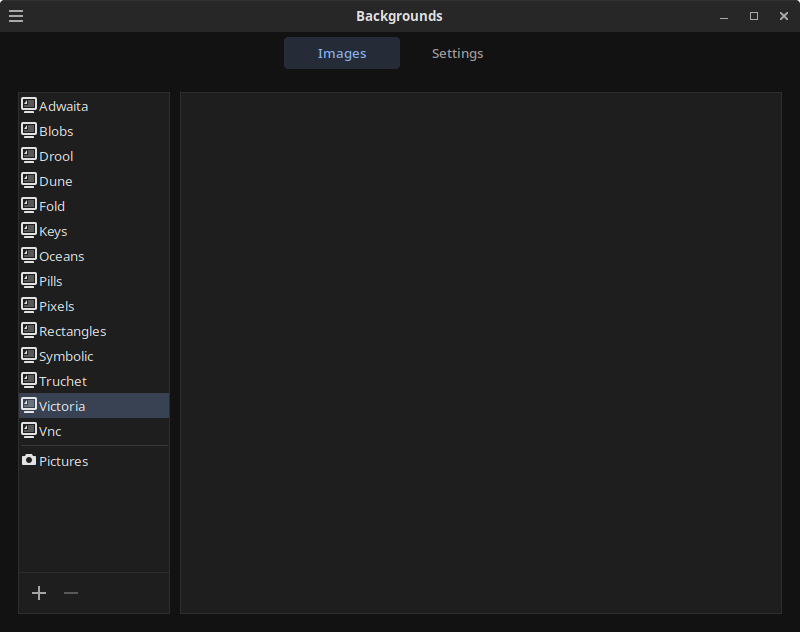Click the monitor icon beside Vnc
The width and height of the screenshot is (800, 632).
point(29,431)
